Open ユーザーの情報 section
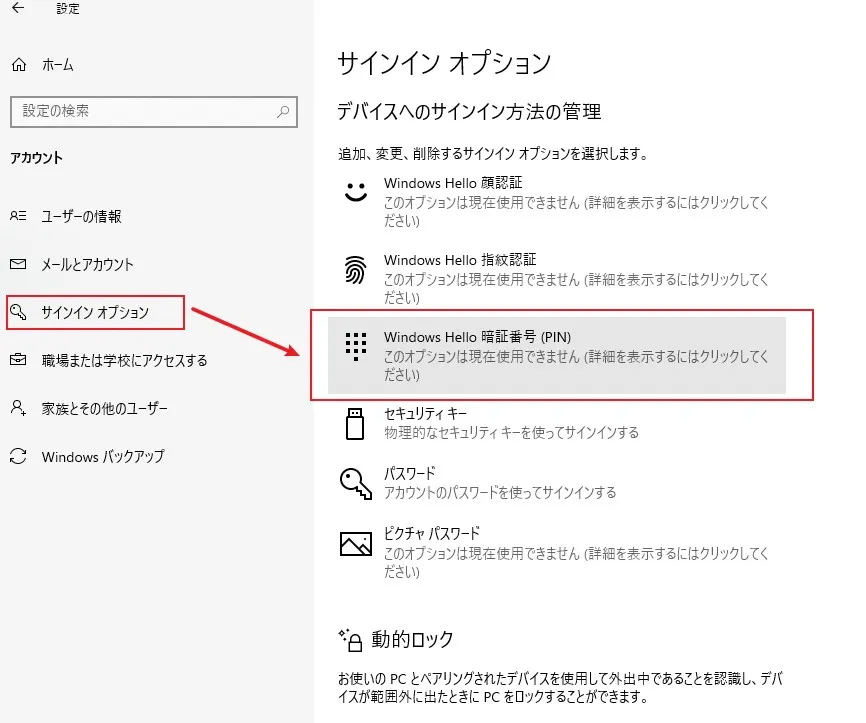Image resolution: width=866 pixels, height=723 pixels. click(81, 216)
